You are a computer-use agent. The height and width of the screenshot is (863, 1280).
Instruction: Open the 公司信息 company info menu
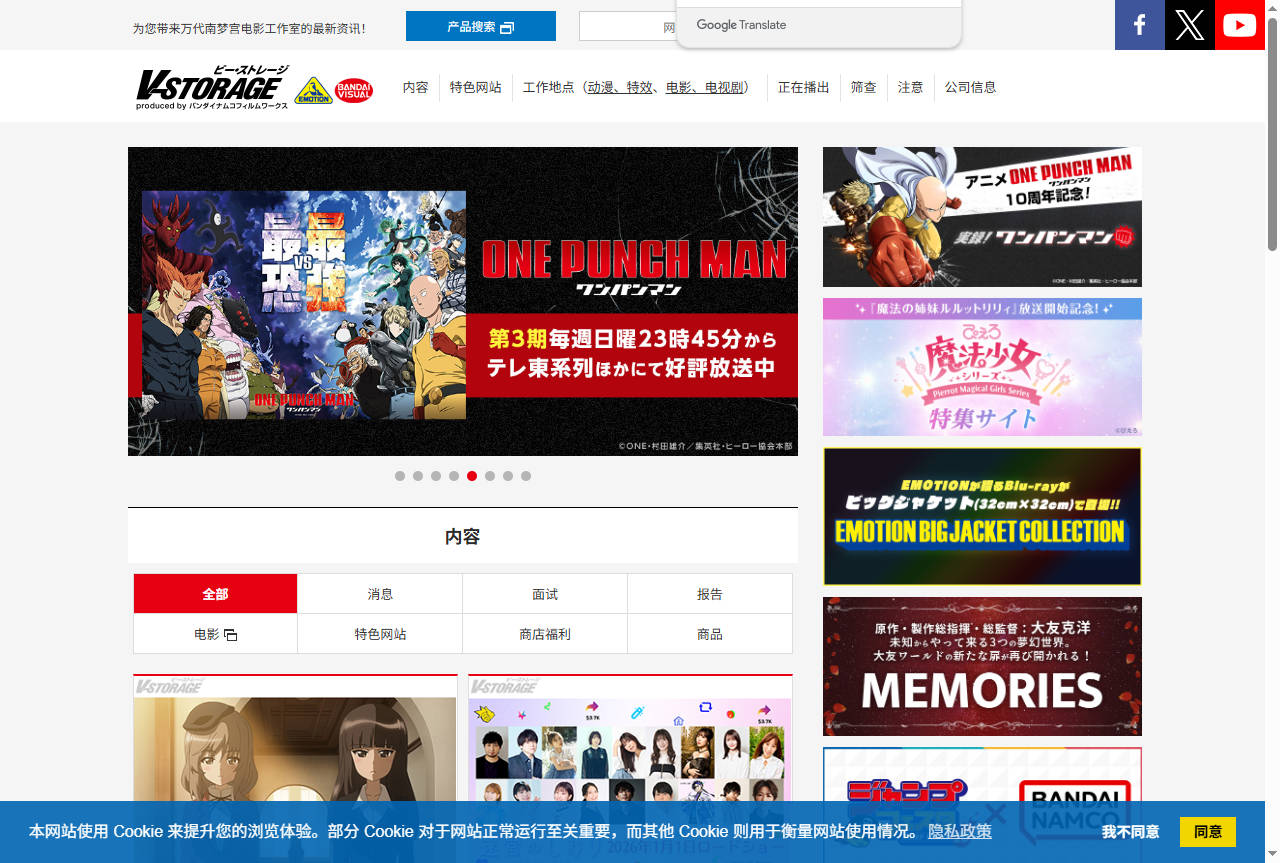pos(970,88)
